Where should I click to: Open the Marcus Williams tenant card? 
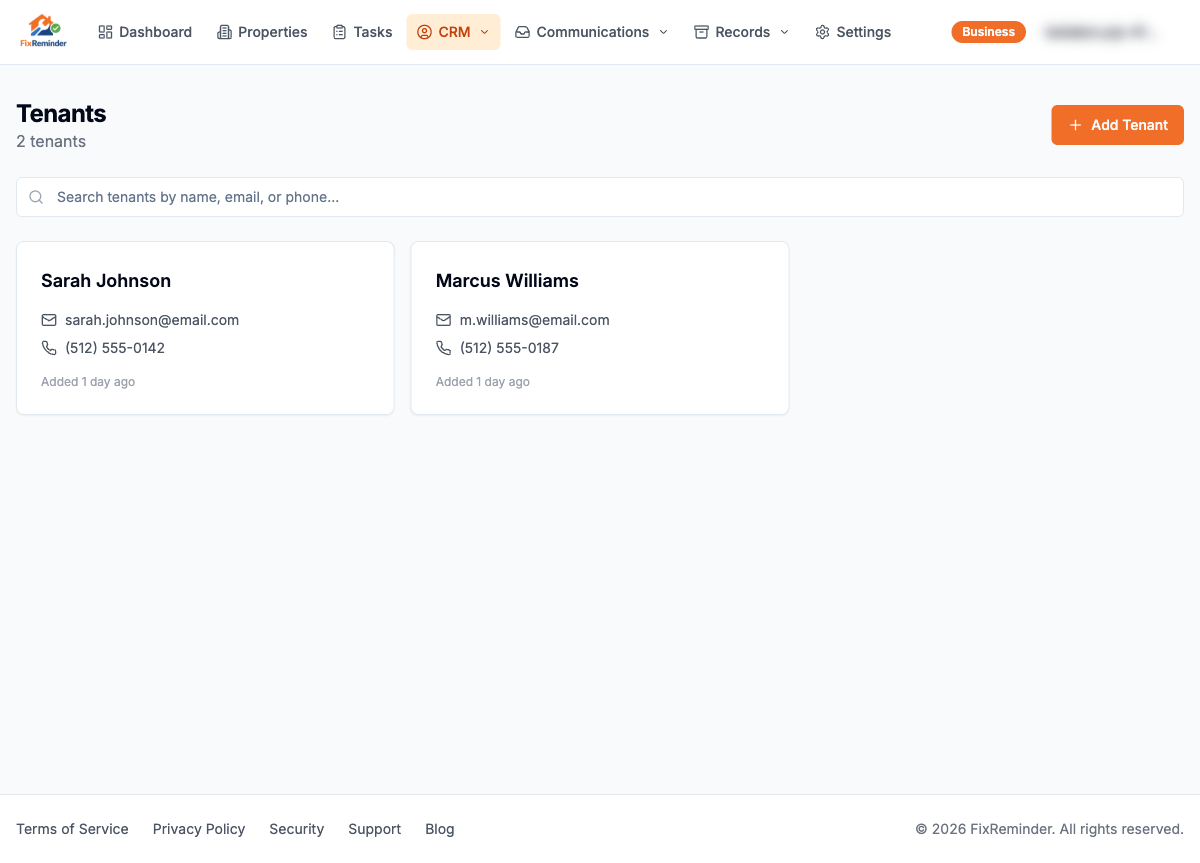600,328
